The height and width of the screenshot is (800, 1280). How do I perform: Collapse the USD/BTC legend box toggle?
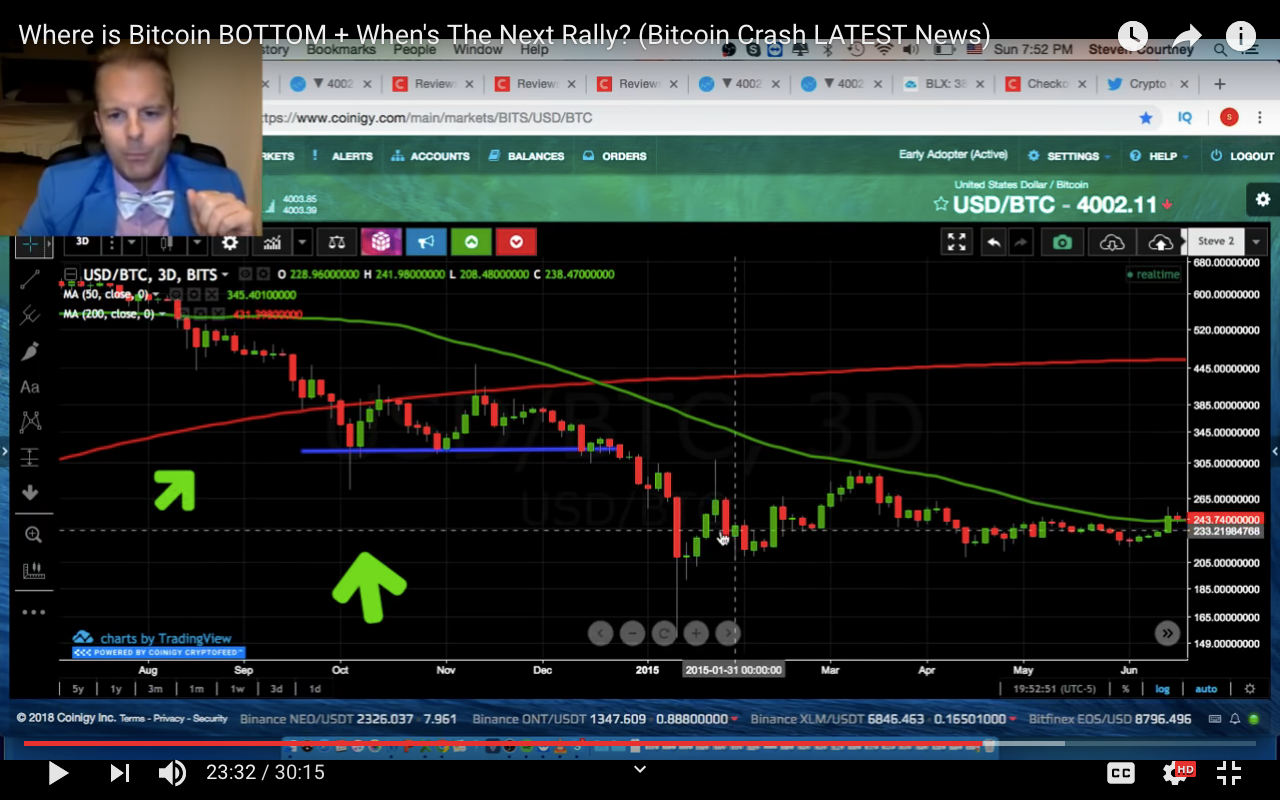pos(71,274)
